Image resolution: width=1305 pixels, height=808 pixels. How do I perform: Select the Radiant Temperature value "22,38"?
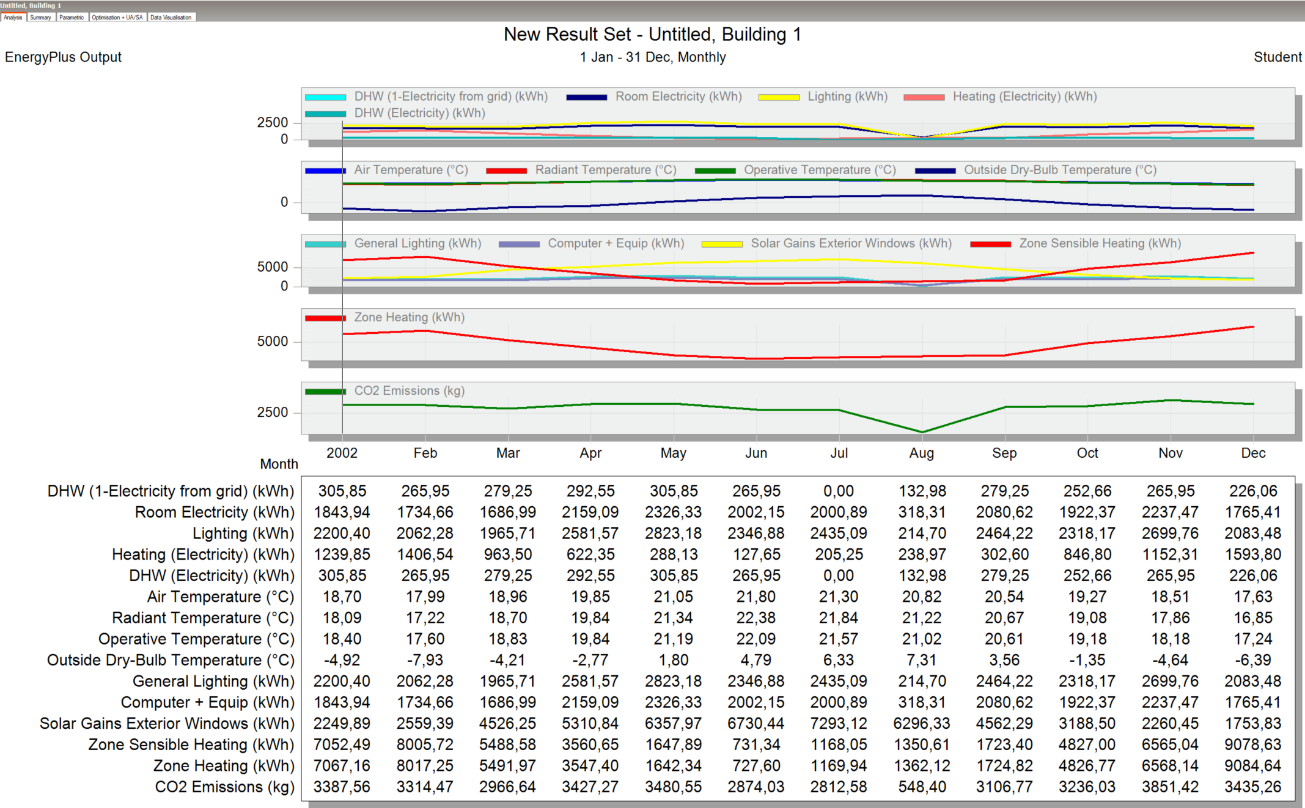(x=756, y=617)
